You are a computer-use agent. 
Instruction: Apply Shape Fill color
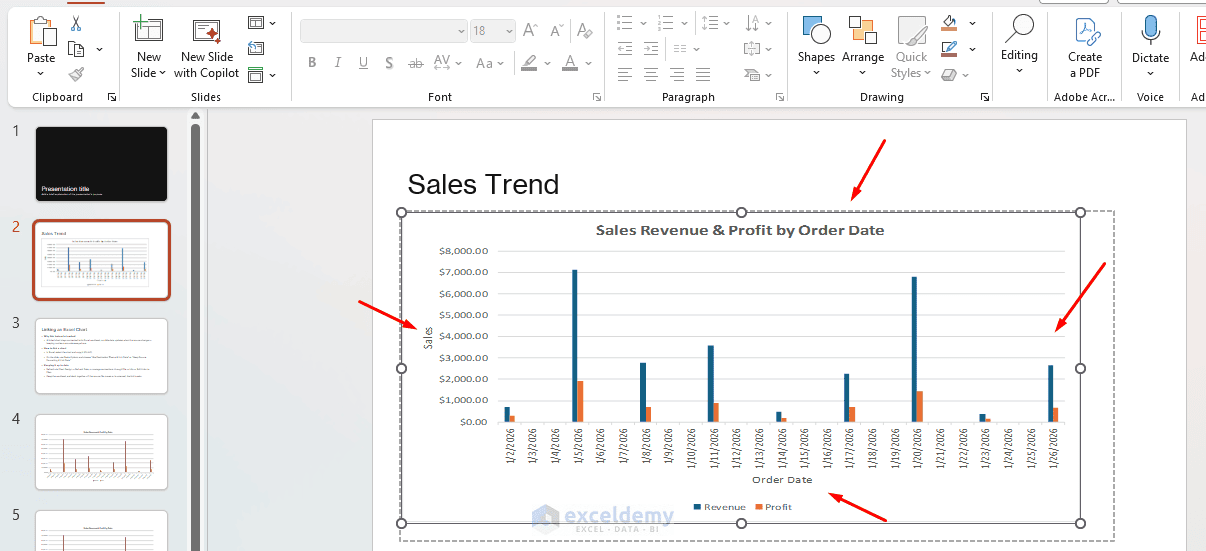(949, 22)
